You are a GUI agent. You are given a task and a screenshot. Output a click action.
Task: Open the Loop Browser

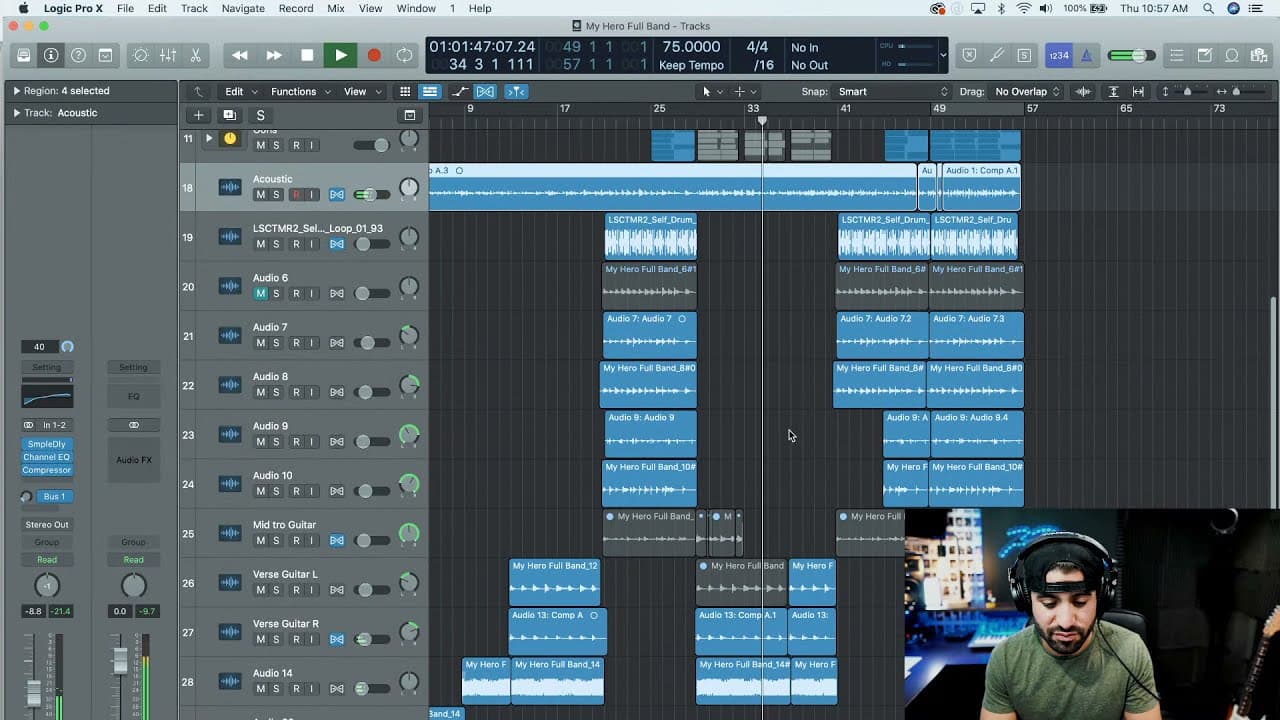(x=1232, y=56)
